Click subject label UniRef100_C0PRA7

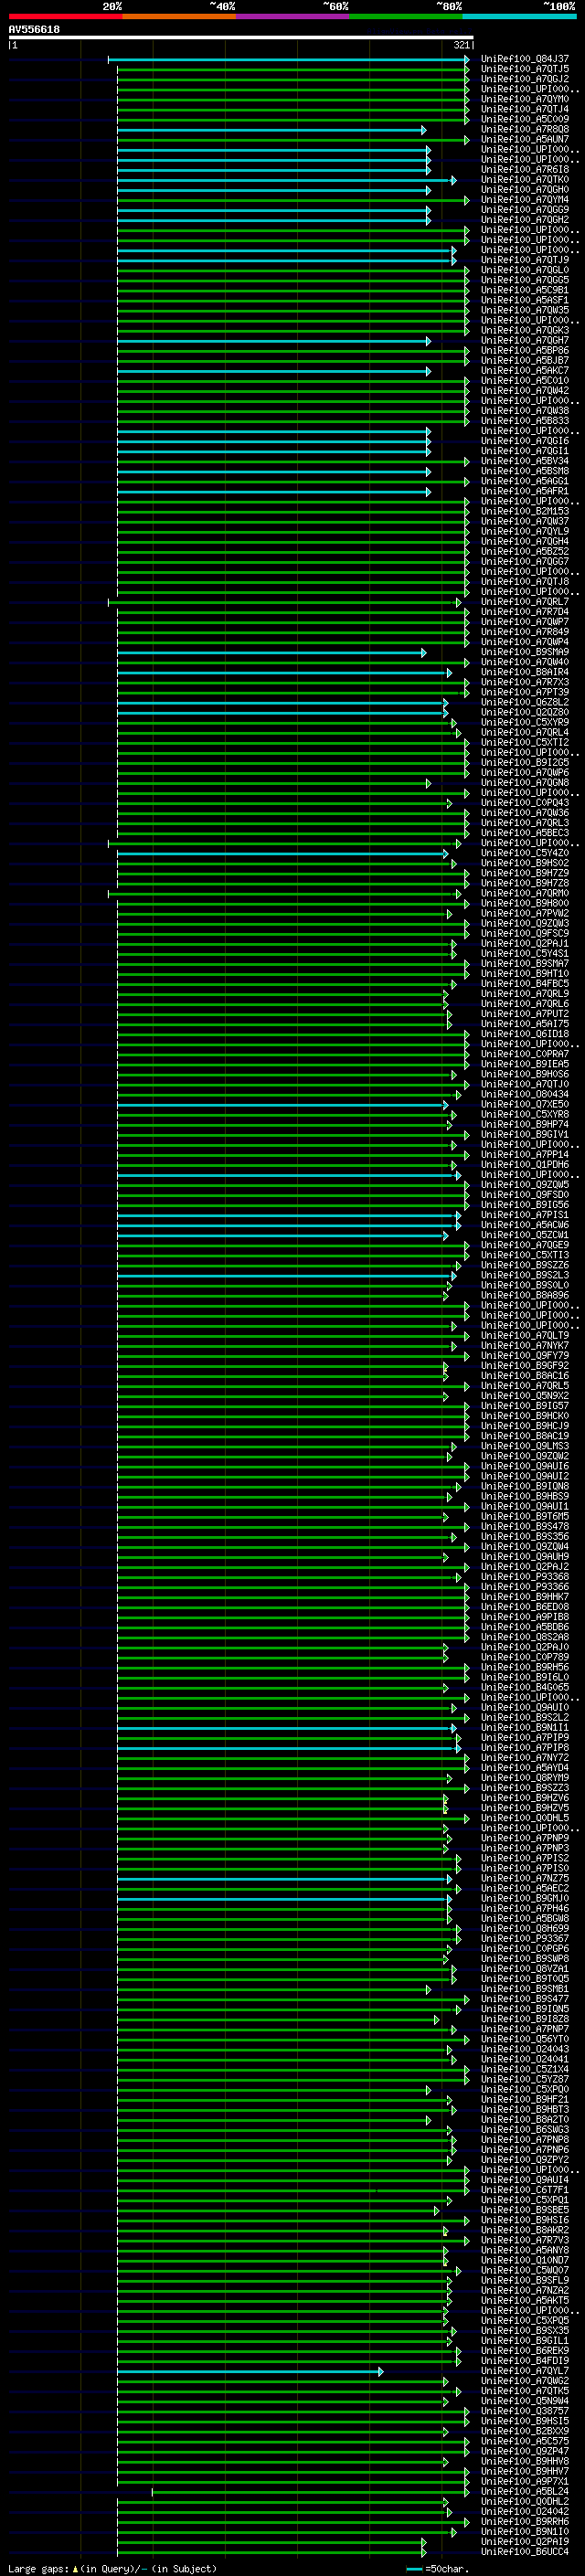click(525, 1054)
